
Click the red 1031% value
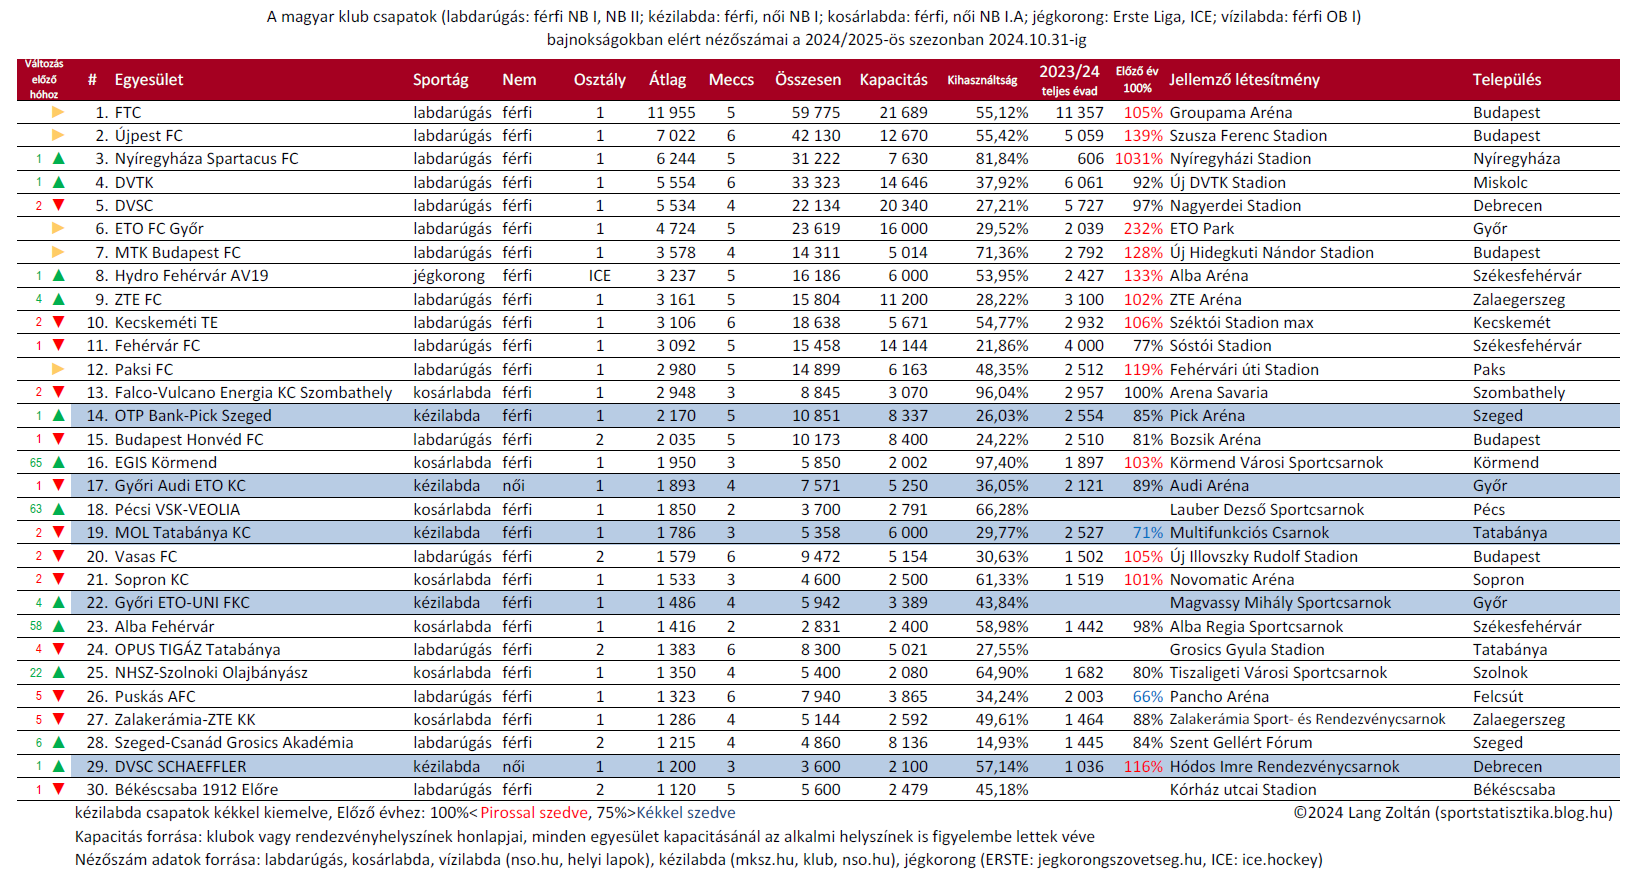click(1138, 159)
